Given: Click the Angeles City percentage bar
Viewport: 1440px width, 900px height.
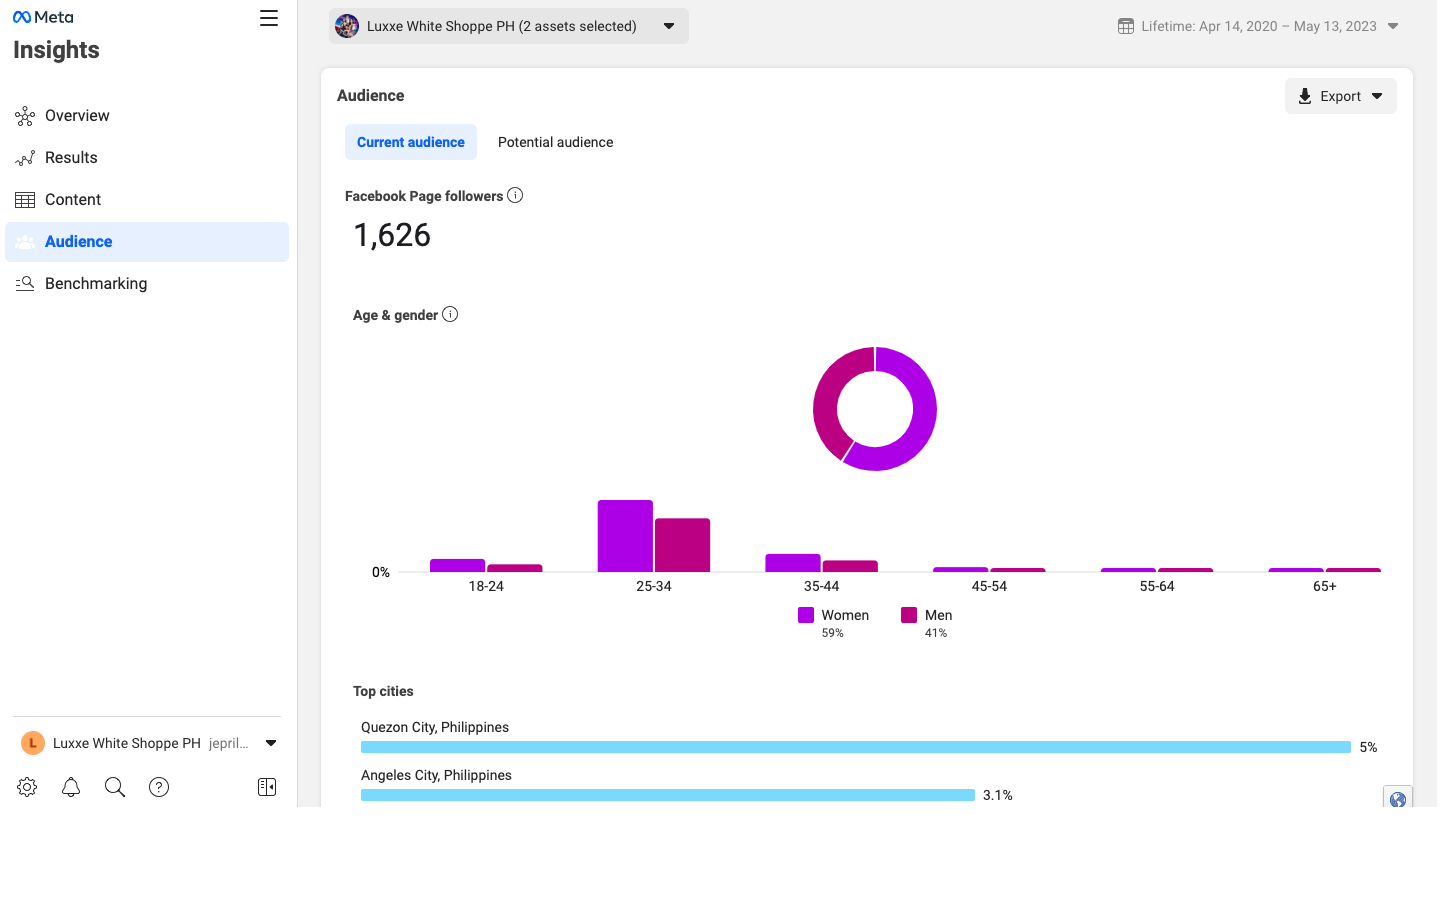Looking at the screenshot, I should [668, 795].
